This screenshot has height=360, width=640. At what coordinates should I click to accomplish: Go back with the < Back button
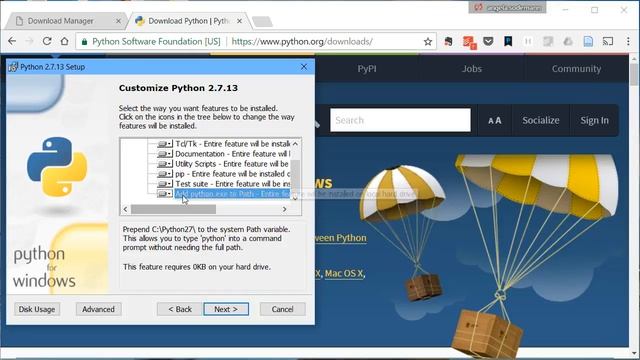point(180,309)
